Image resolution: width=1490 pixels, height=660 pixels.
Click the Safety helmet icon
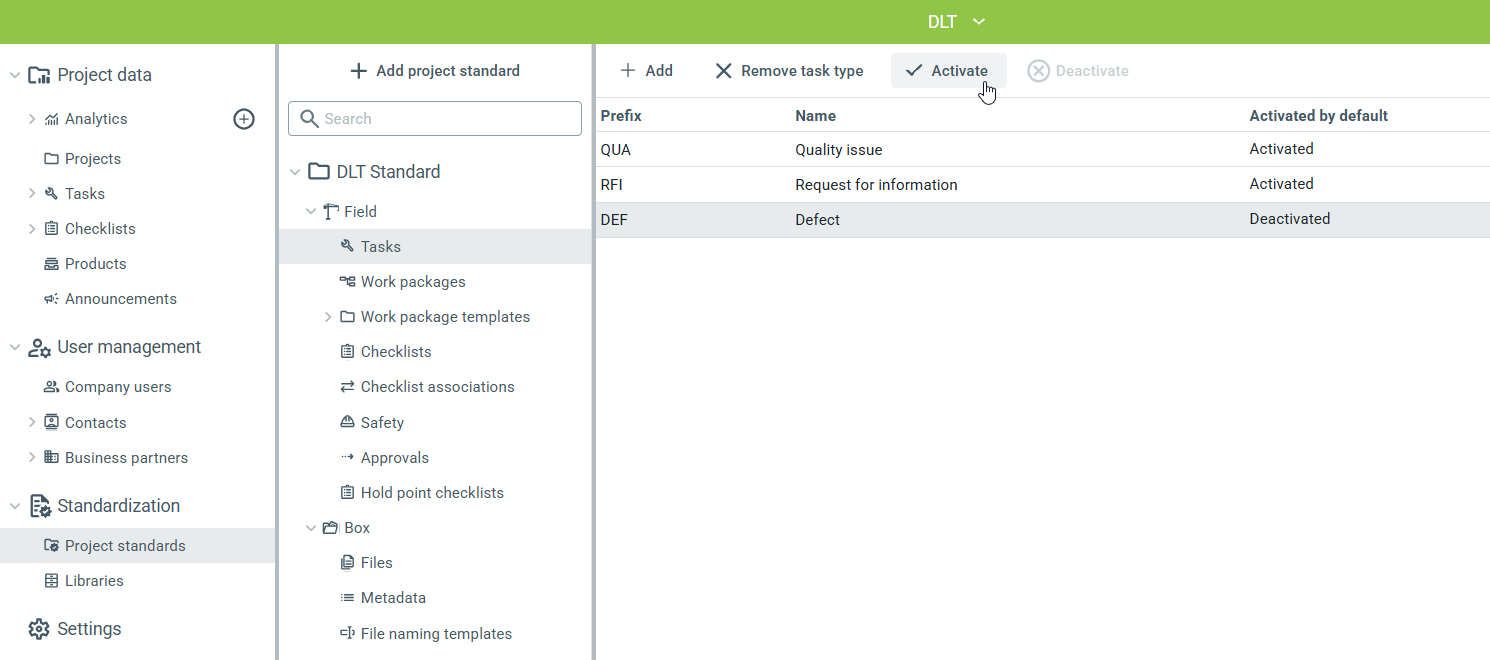point(347,423)
